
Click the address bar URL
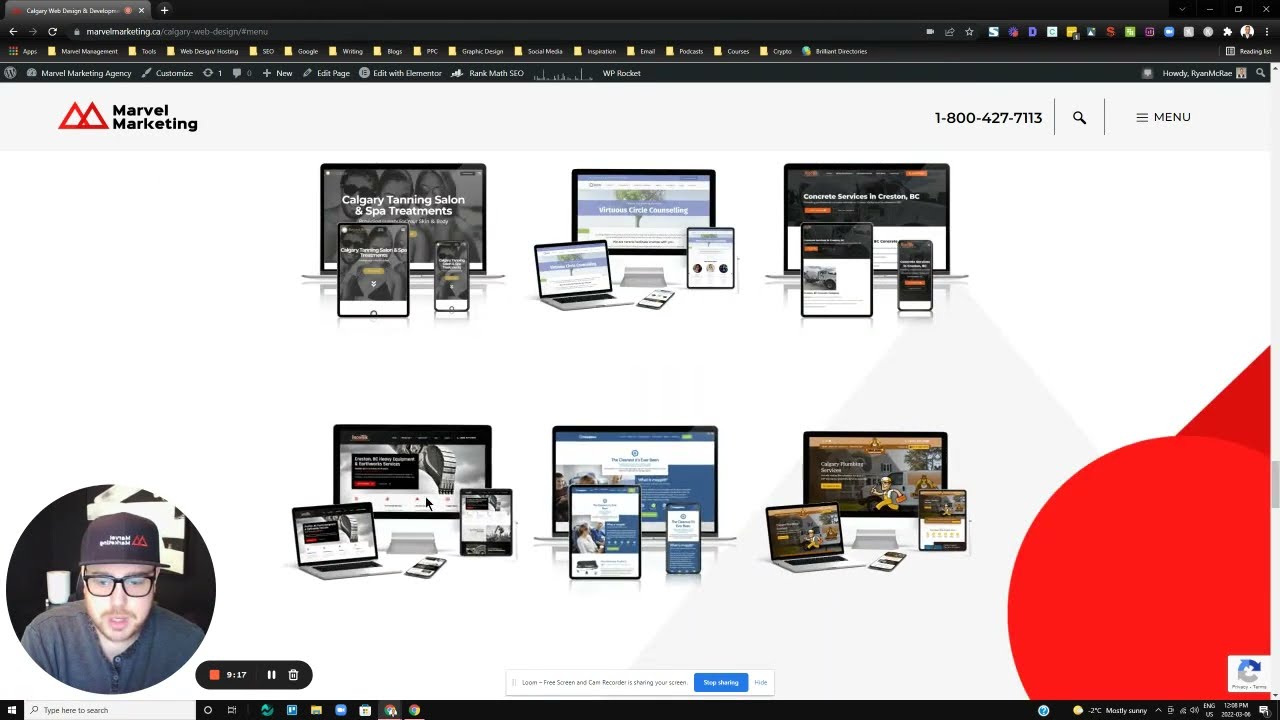(177, 31)
